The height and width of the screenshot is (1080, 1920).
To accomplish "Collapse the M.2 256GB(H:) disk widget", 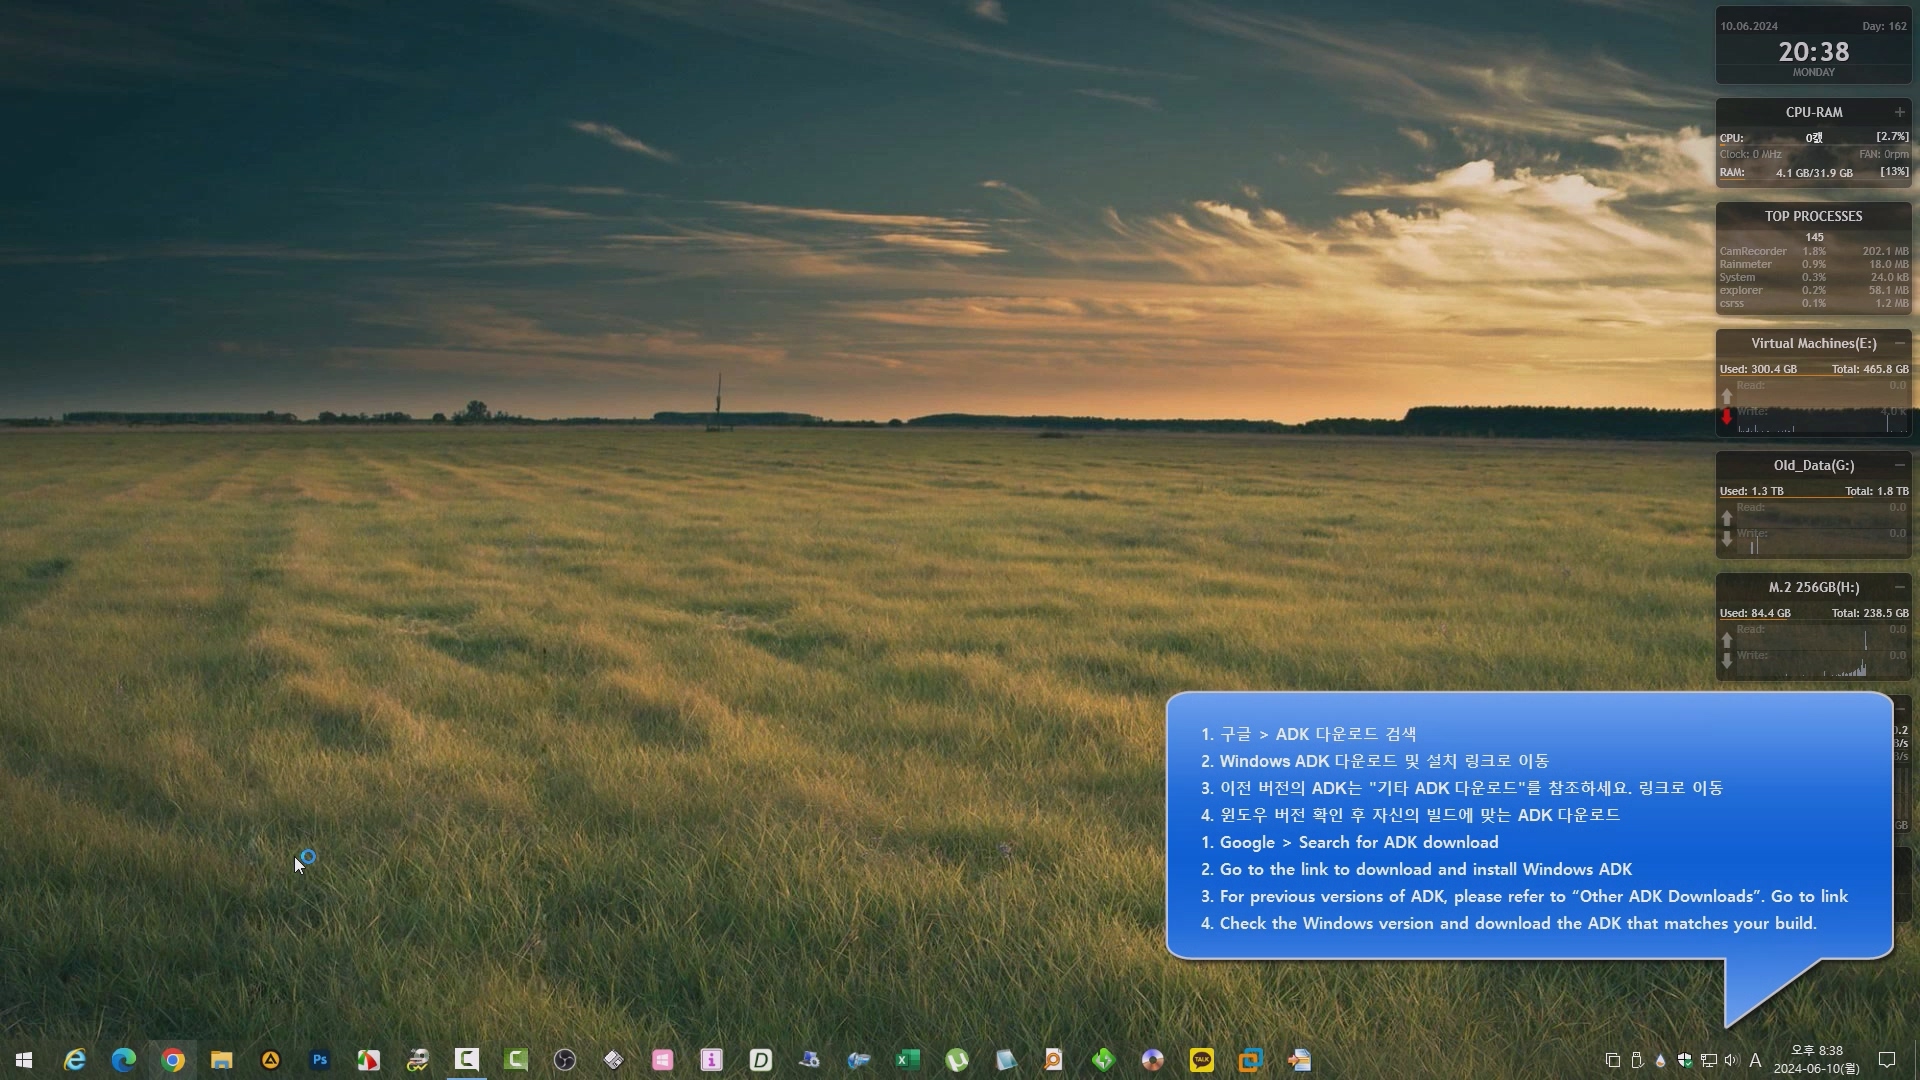I will pos(1899,587).
